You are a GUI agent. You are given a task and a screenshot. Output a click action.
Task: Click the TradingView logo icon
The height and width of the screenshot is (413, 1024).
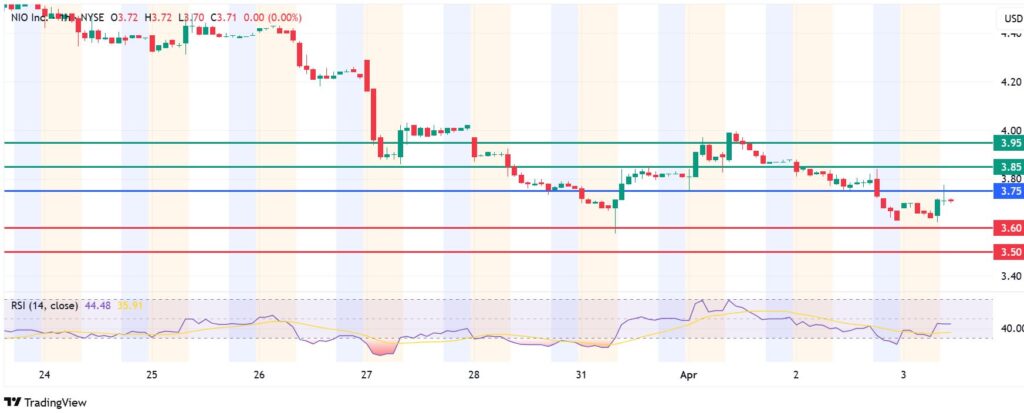pyautogui.click(x=13, y=402)
